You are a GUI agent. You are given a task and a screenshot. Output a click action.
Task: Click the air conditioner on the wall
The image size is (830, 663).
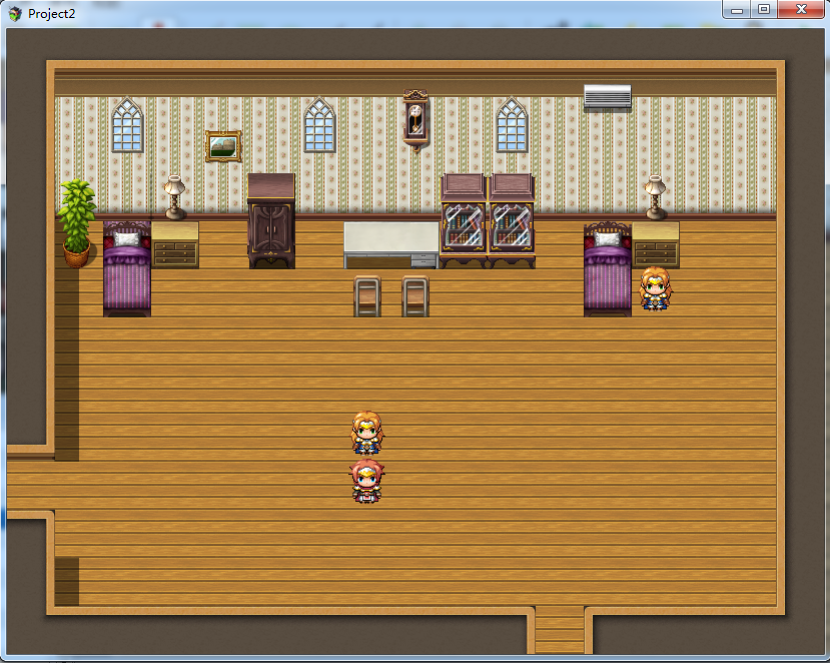click(x=608, y=98)
